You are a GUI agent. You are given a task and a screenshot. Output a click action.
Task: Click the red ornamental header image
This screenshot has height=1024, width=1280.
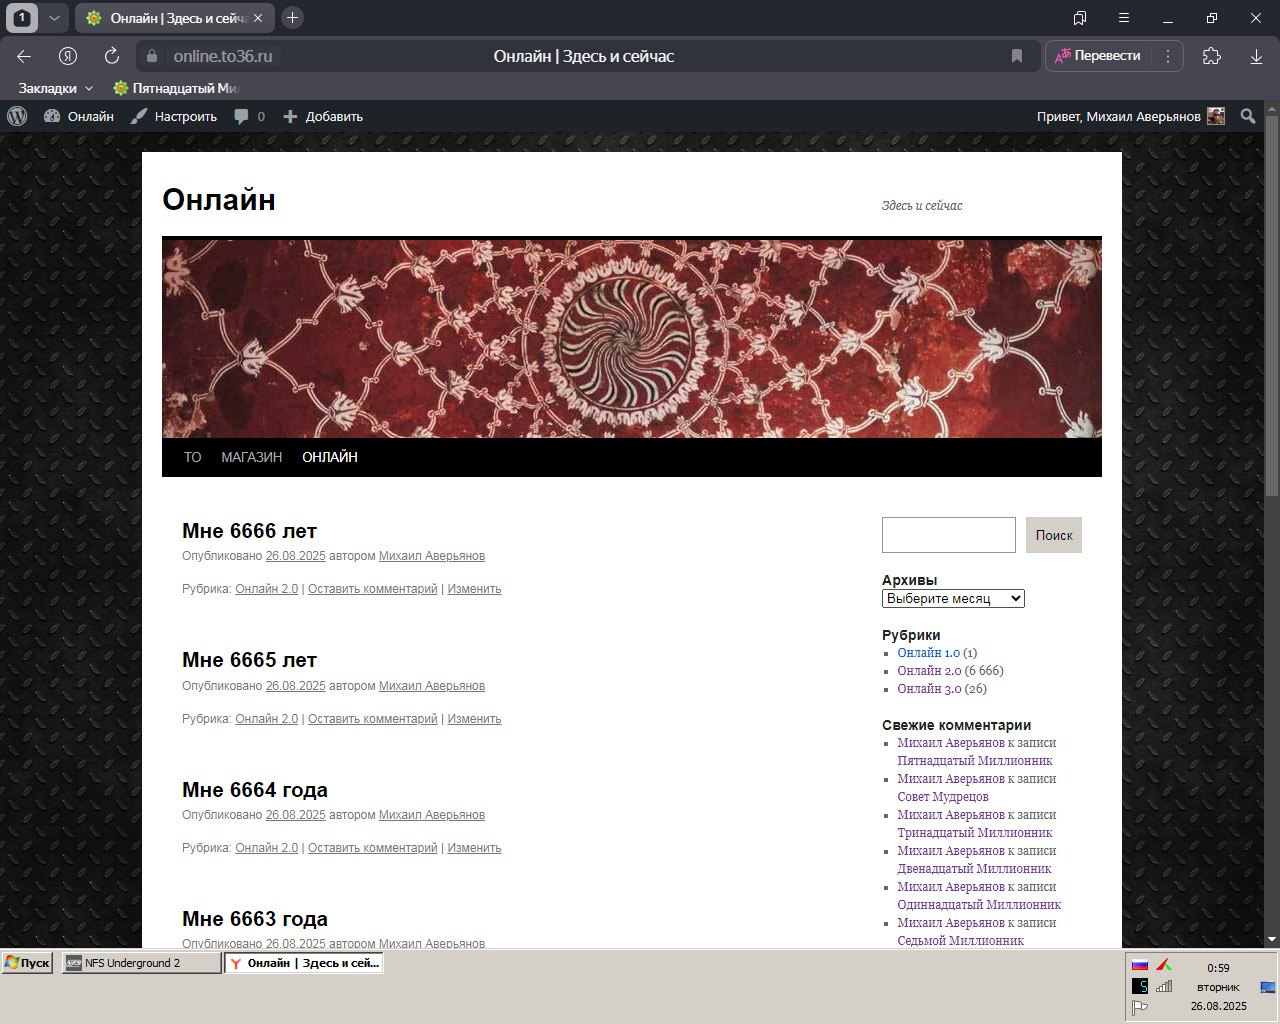point(632,337)
